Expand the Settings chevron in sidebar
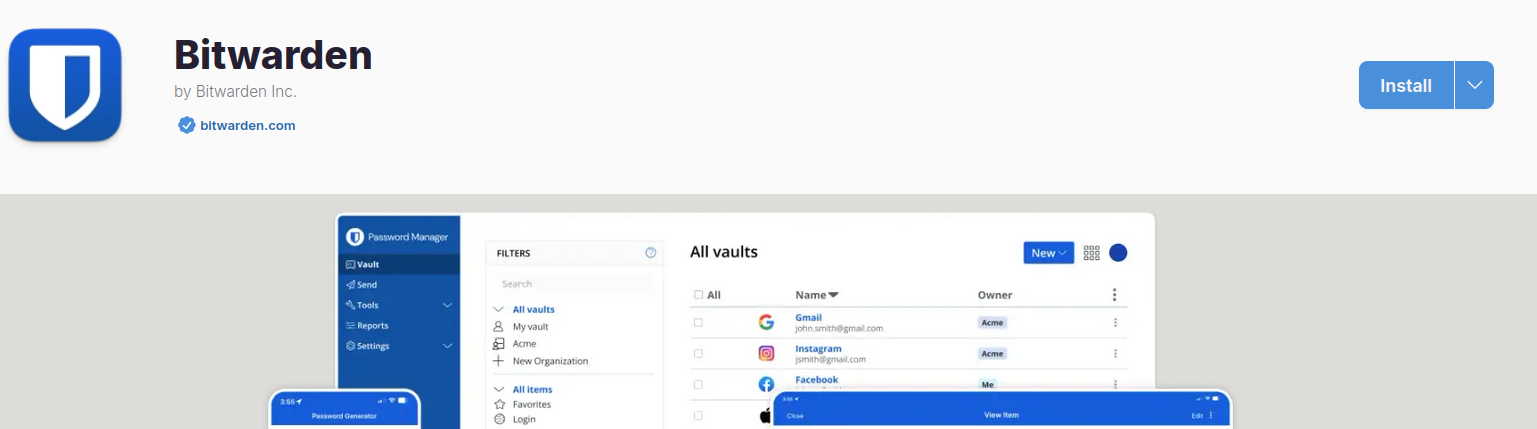This screenshot has width=1537, height=429. [x=447, y=346]
